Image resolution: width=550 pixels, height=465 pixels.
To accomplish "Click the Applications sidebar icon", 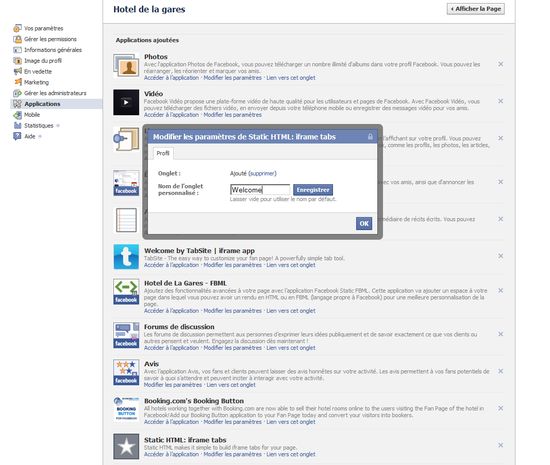I will [x=17, y=104].
